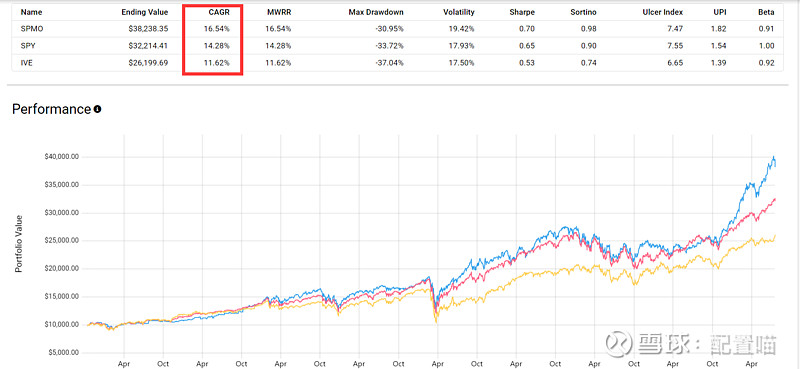Image resolution: width=800 pixels, height=369 pixels.
Task: Click the blue SPMO line peak
Action: pos(774,157)
